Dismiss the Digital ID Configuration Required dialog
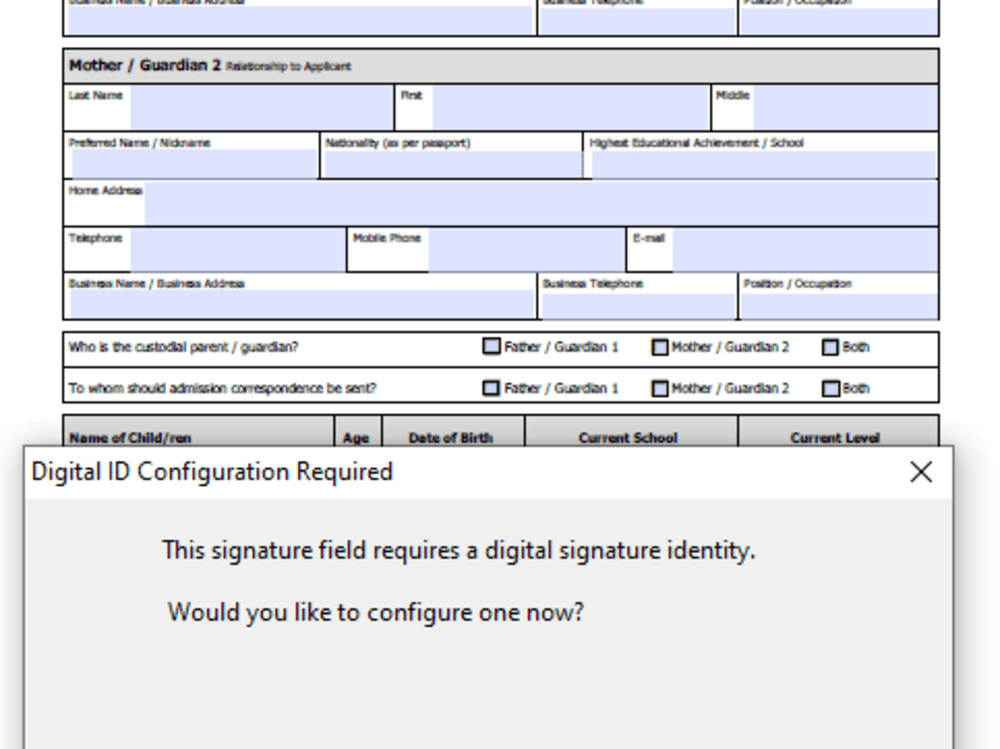The image size is (1000, 749). pyautogui.click(x=921, y=472)
